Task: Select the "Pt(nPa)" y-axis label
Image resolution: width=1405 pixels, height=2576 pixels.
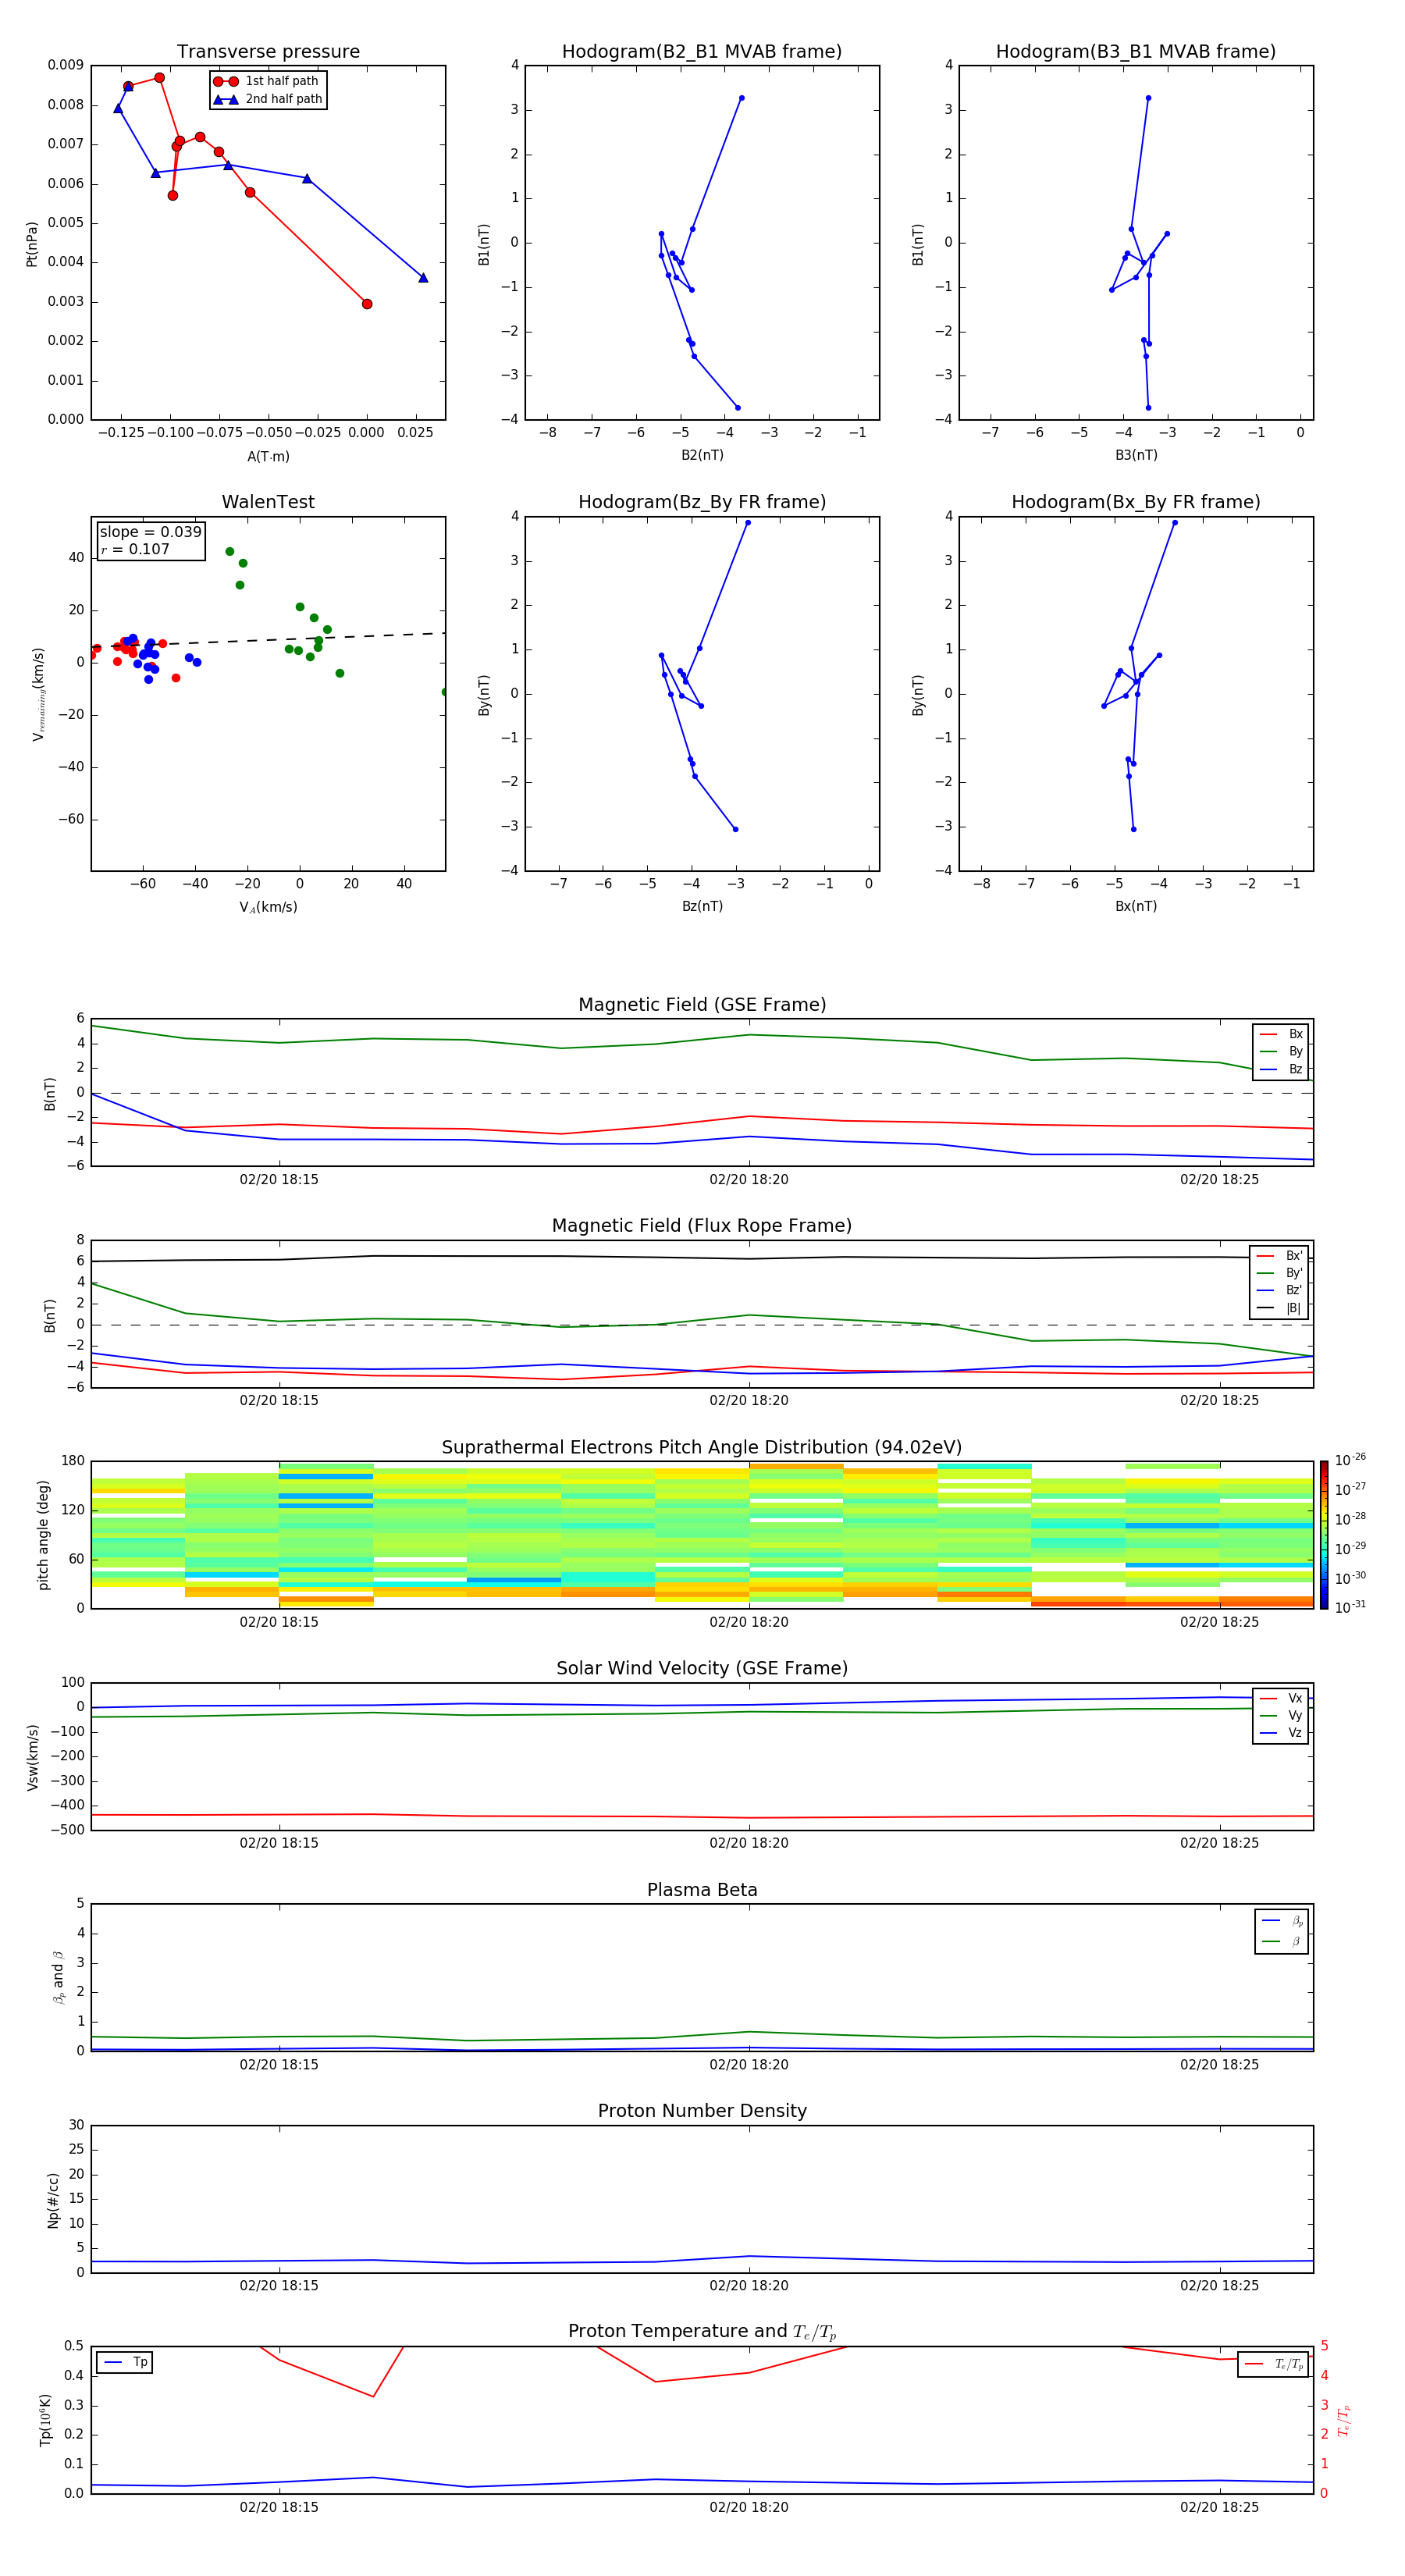Action: point(32,243)
